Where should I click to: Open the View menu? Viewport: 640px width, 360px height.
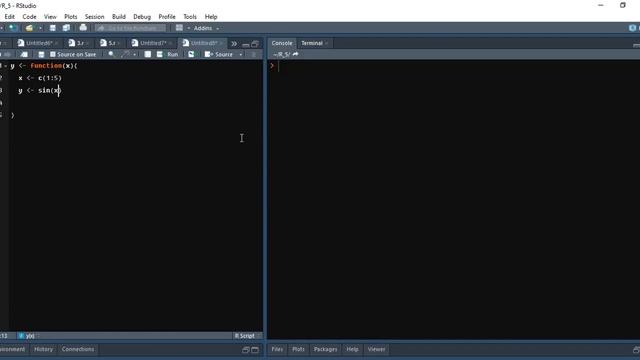coord(50,17)
